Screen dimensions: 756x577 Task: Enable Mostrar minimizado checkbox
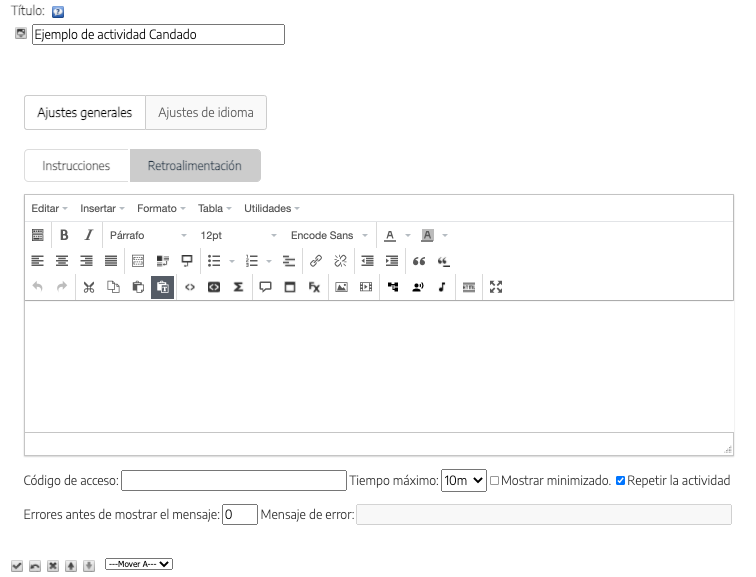coord(494,481)
